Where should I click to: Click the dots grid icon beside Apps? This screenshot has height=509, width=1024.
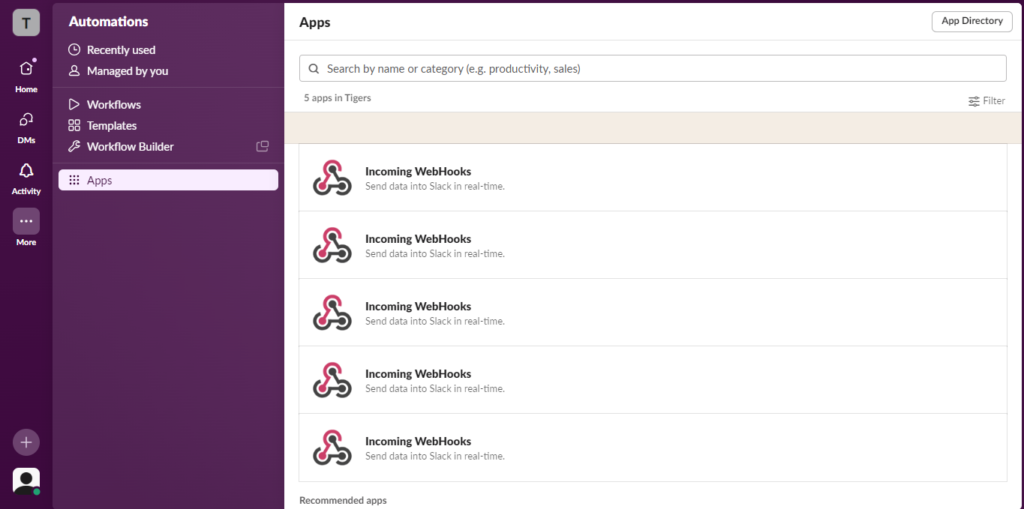click(74, 180)
